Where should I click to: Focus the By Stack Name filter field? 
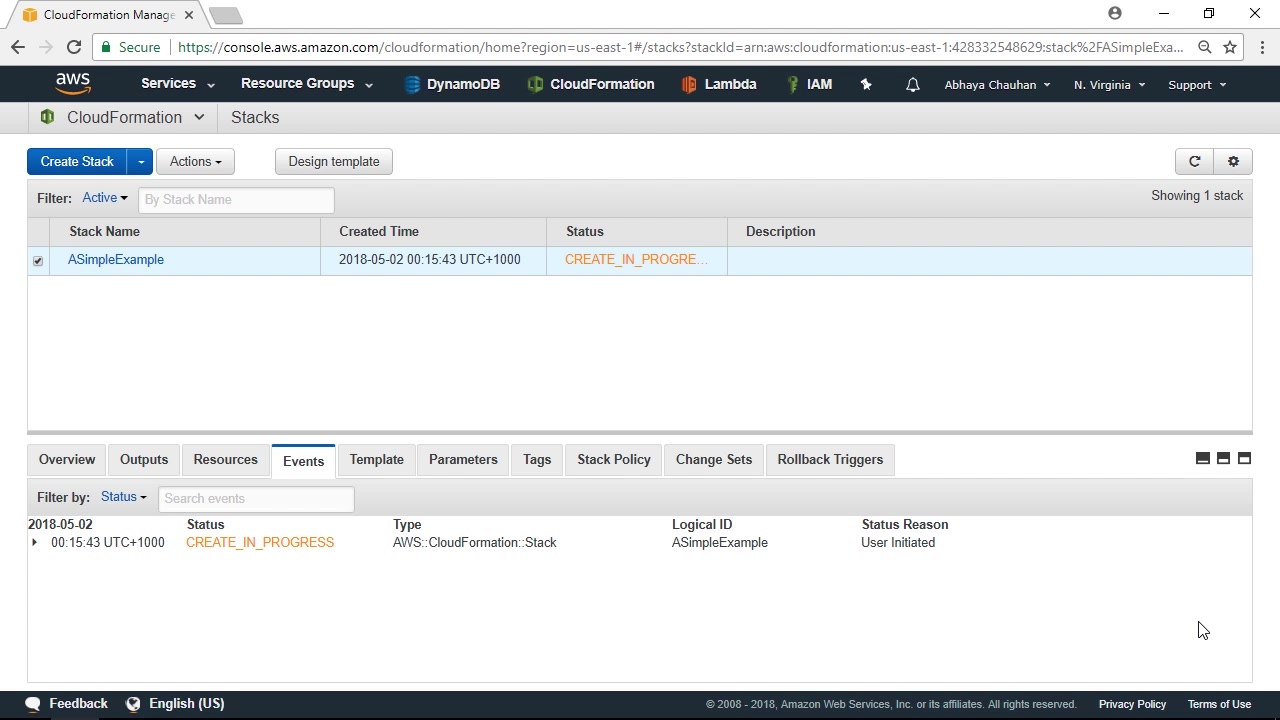point(236,199)
